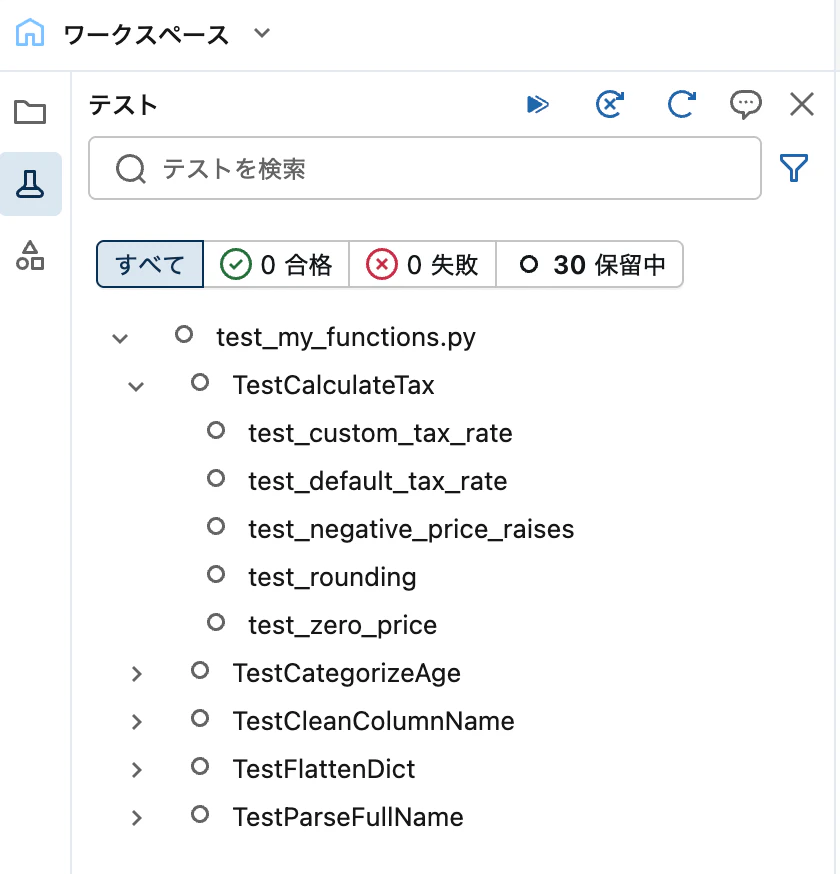Expand the TestCategorizeAge group
This screenshot has height=874, width=840.
136,674
